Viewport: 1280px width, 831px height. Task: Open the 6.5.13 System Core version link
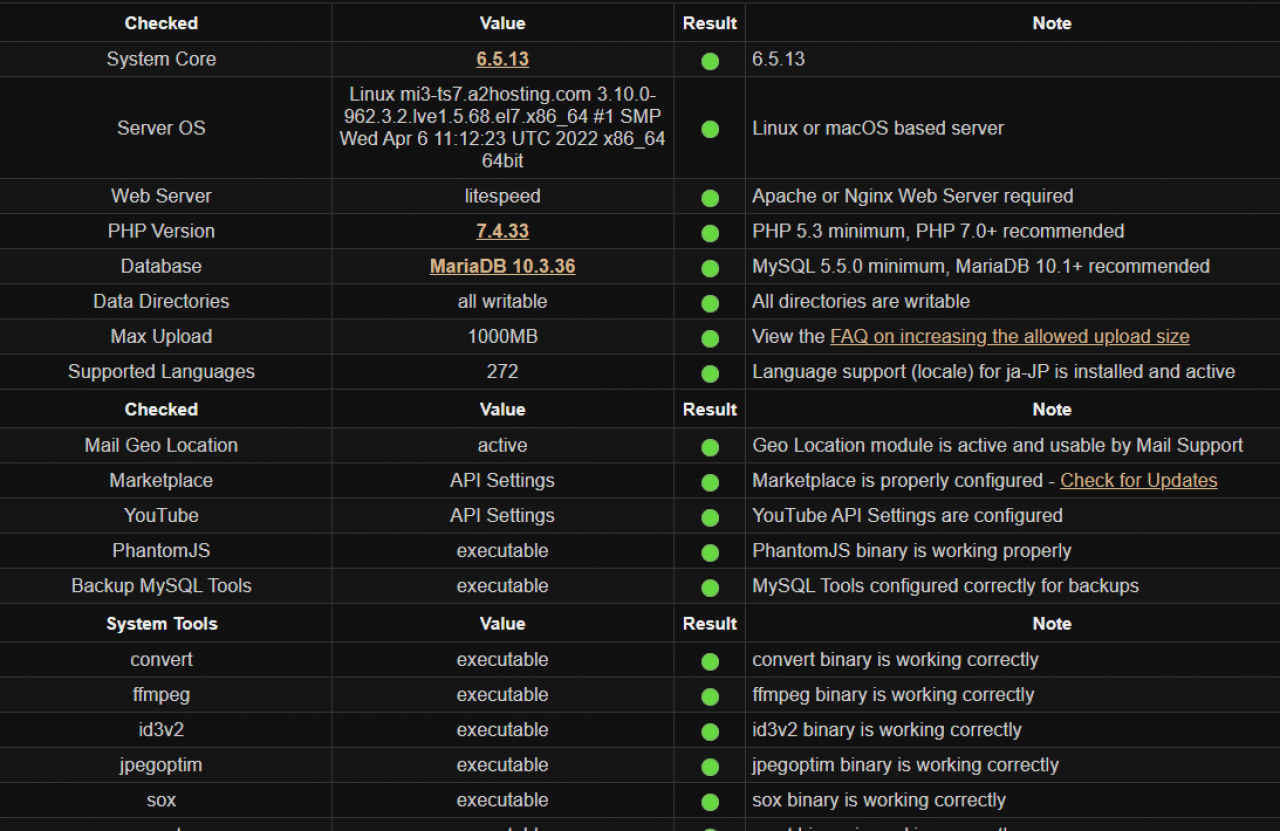[502, 59]
